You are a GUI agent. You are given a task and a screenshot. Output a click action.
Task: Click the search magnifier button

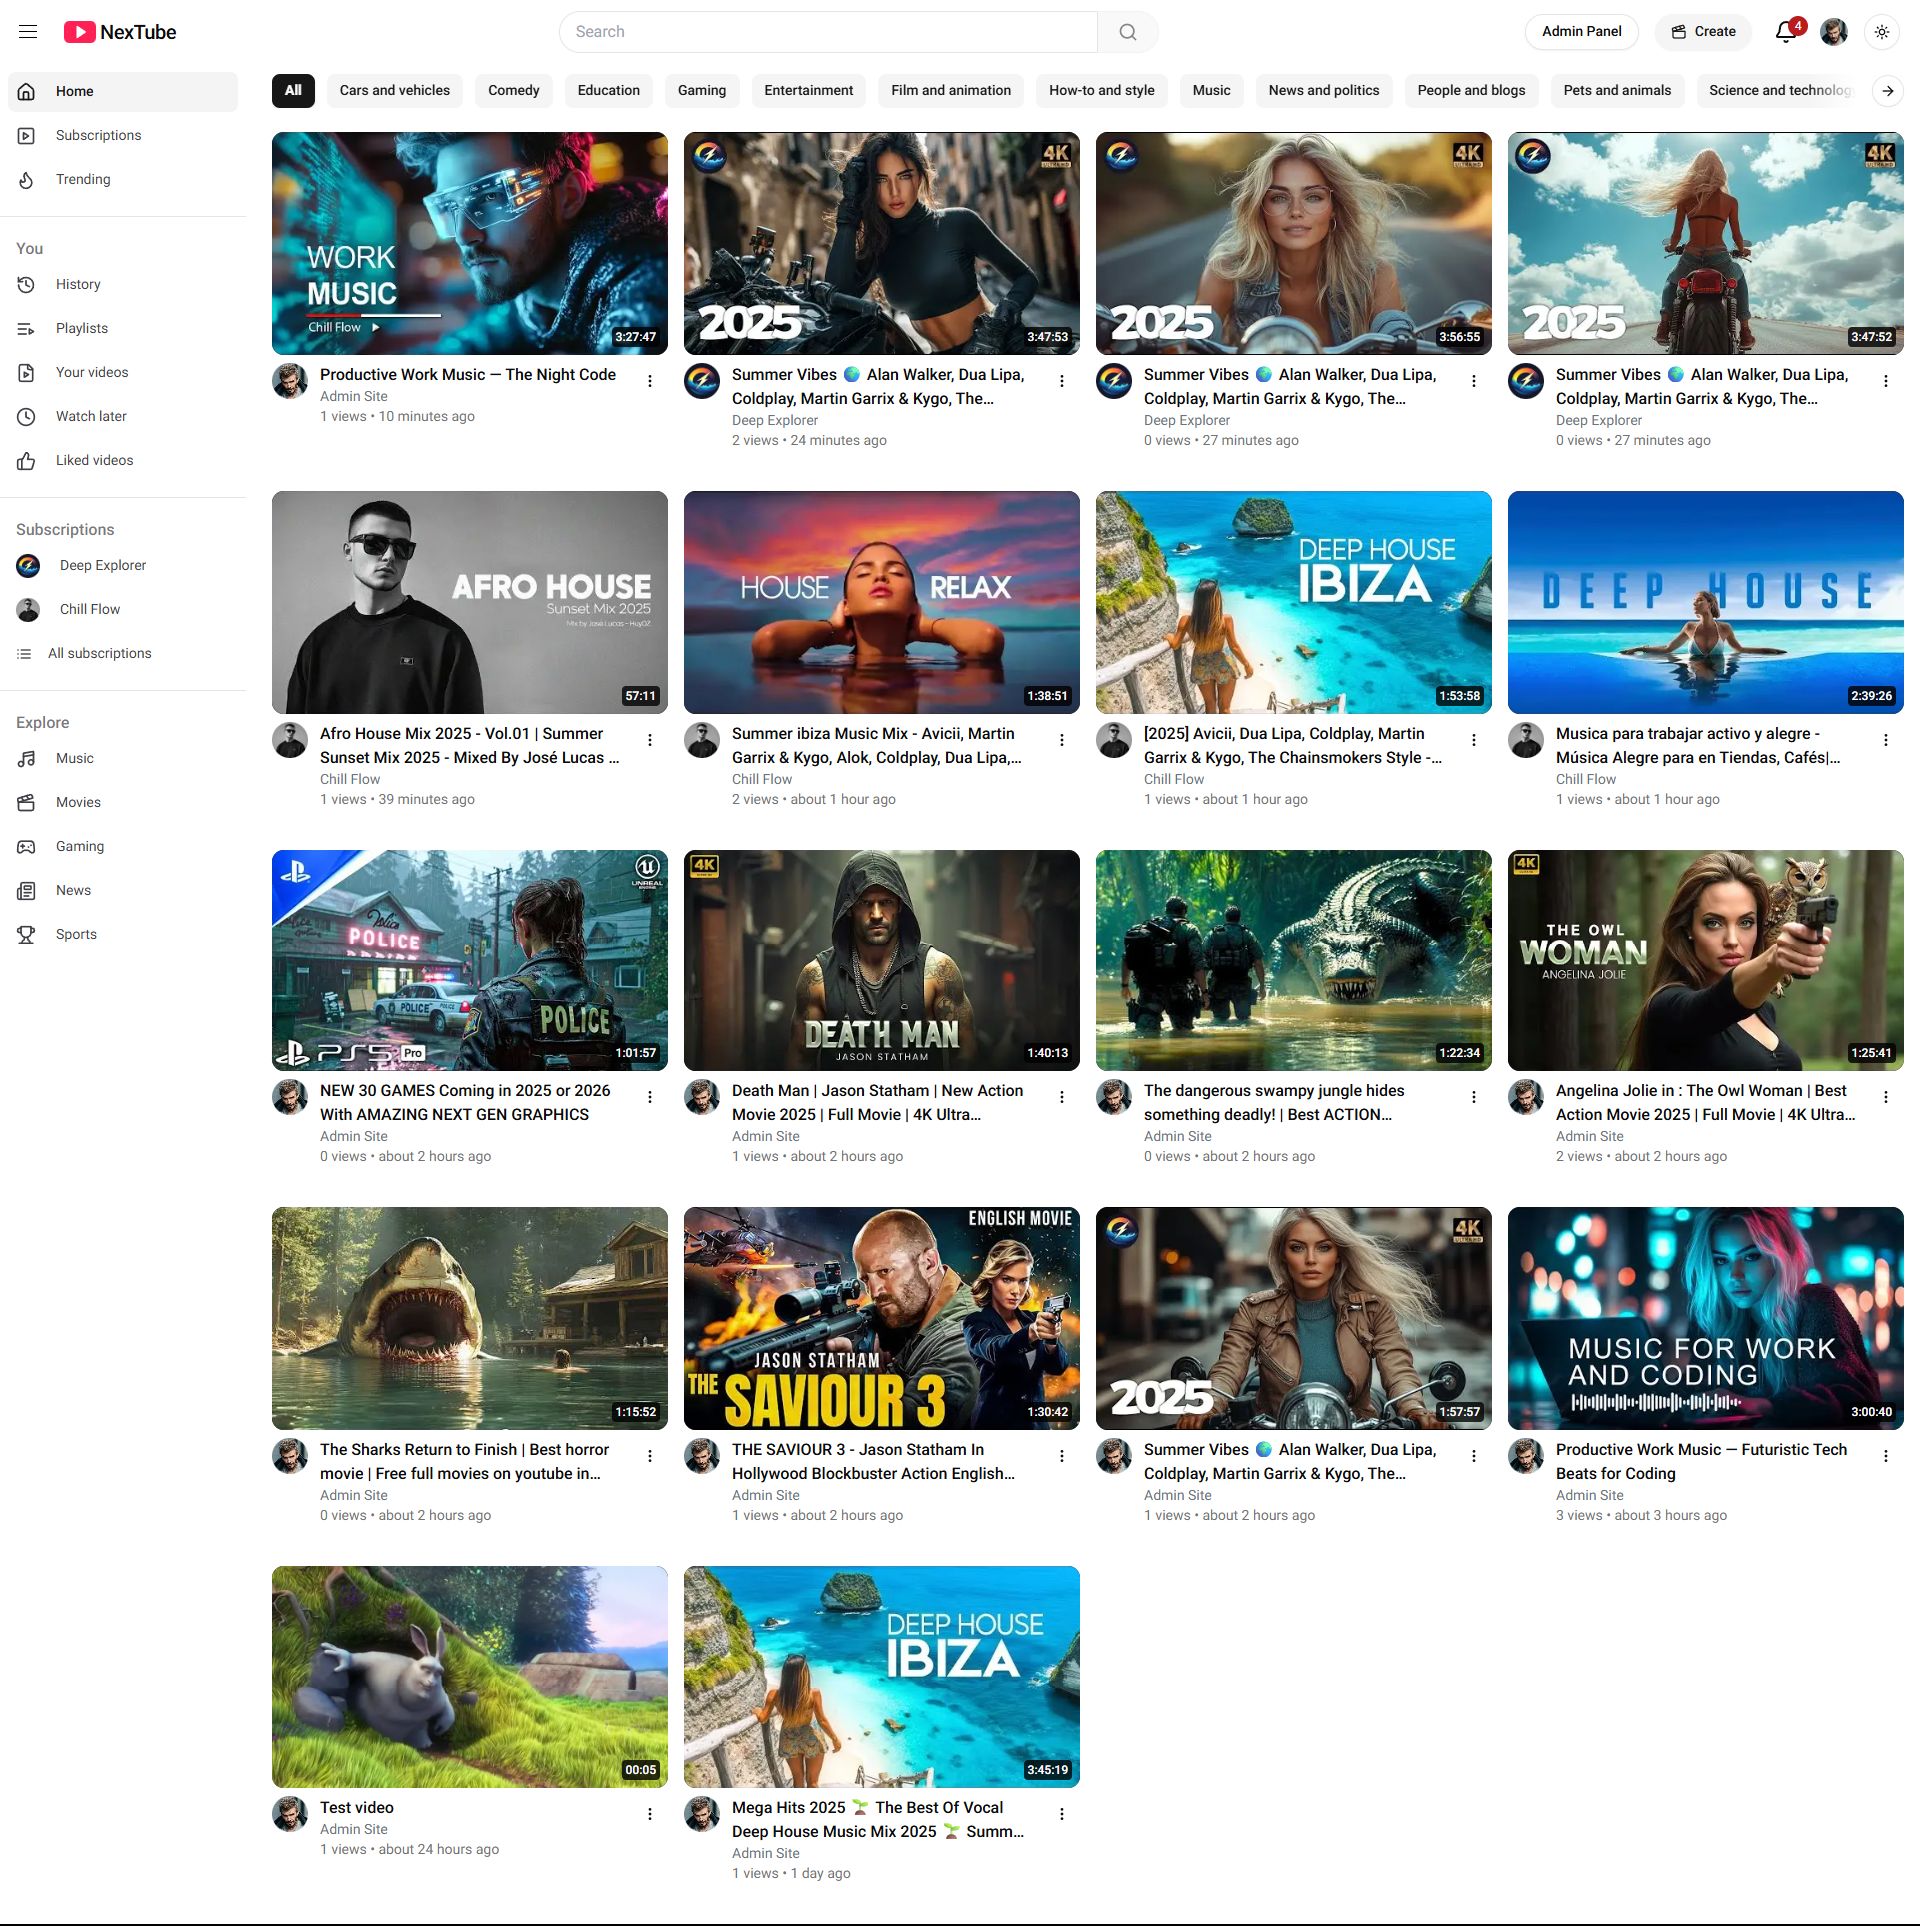click(x=1127, y=32)
